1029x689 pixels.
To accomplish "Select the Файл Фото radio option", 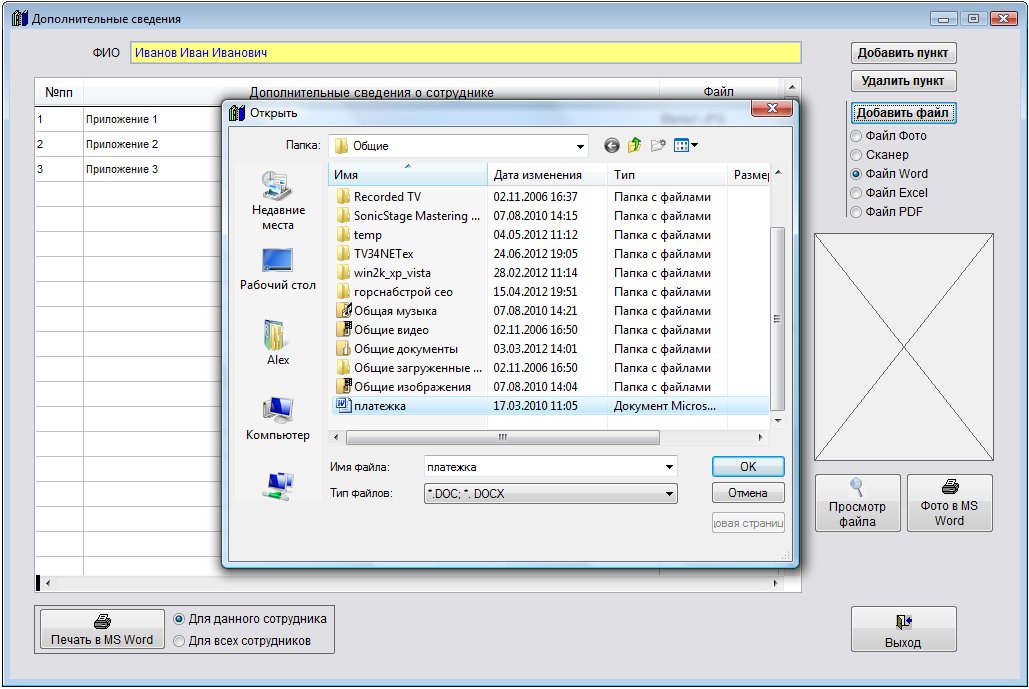I will [856, 136].
